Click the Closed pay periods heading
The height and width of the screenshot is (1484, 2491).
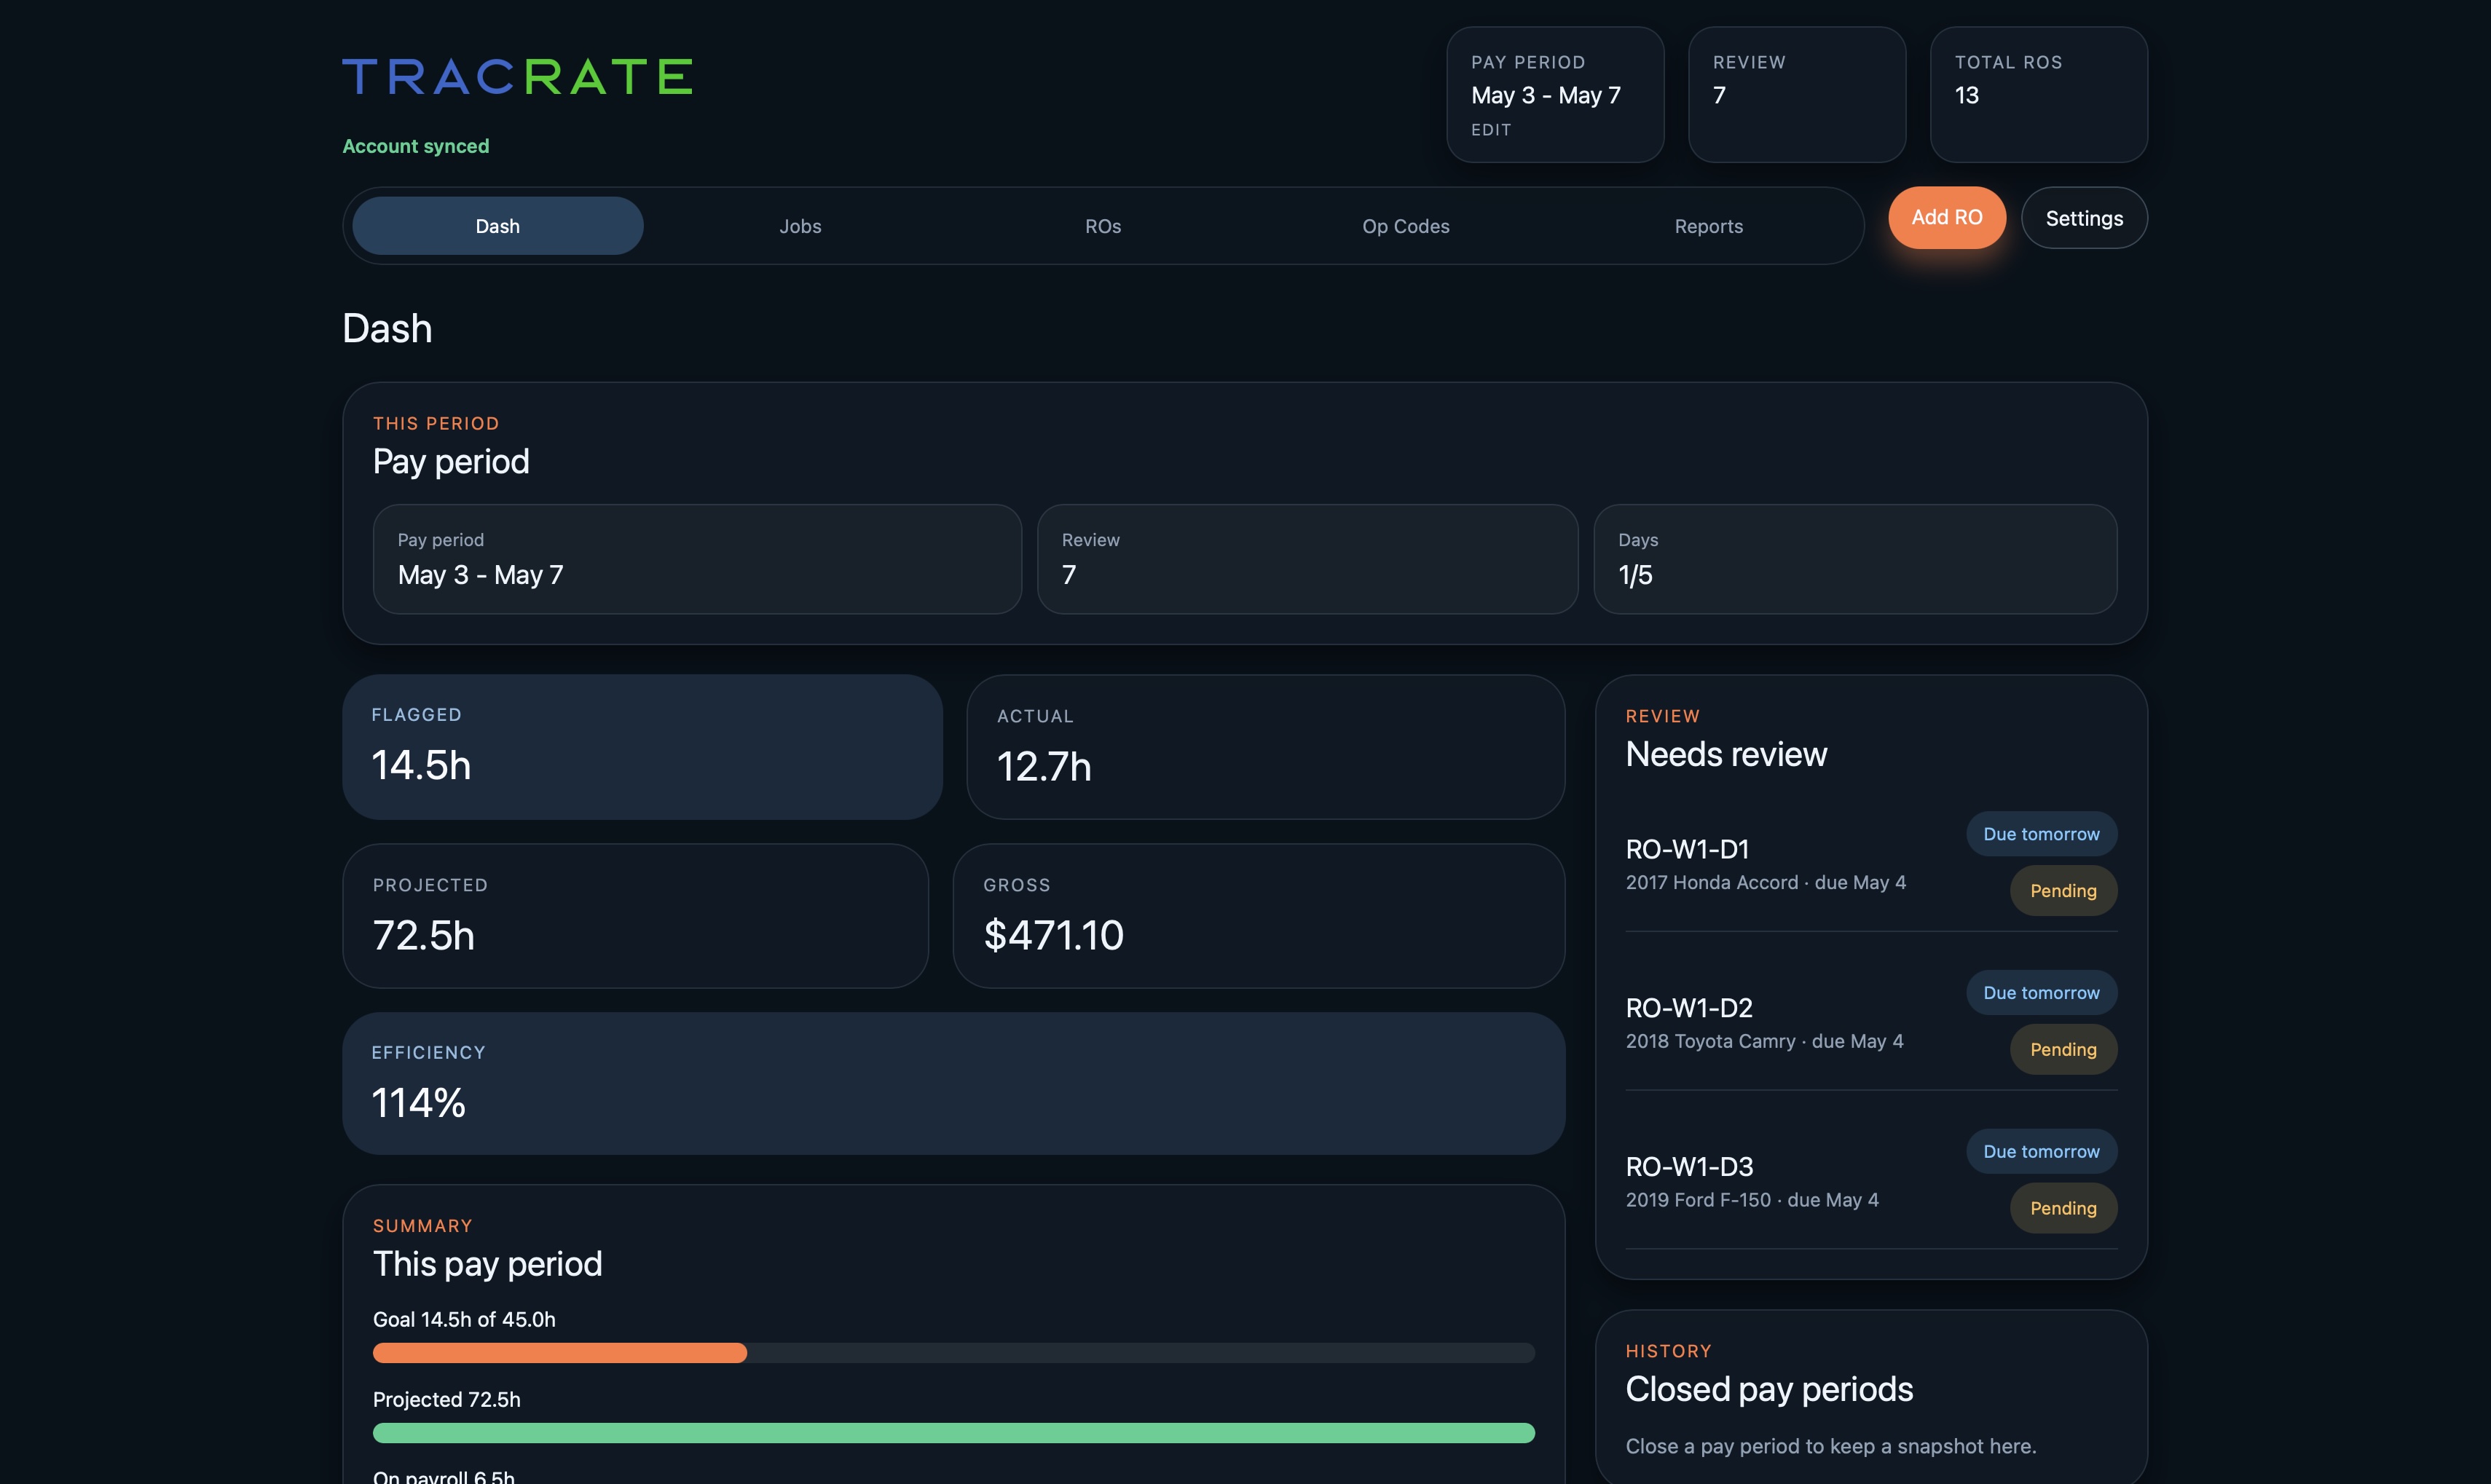tap(1769, 1389)
